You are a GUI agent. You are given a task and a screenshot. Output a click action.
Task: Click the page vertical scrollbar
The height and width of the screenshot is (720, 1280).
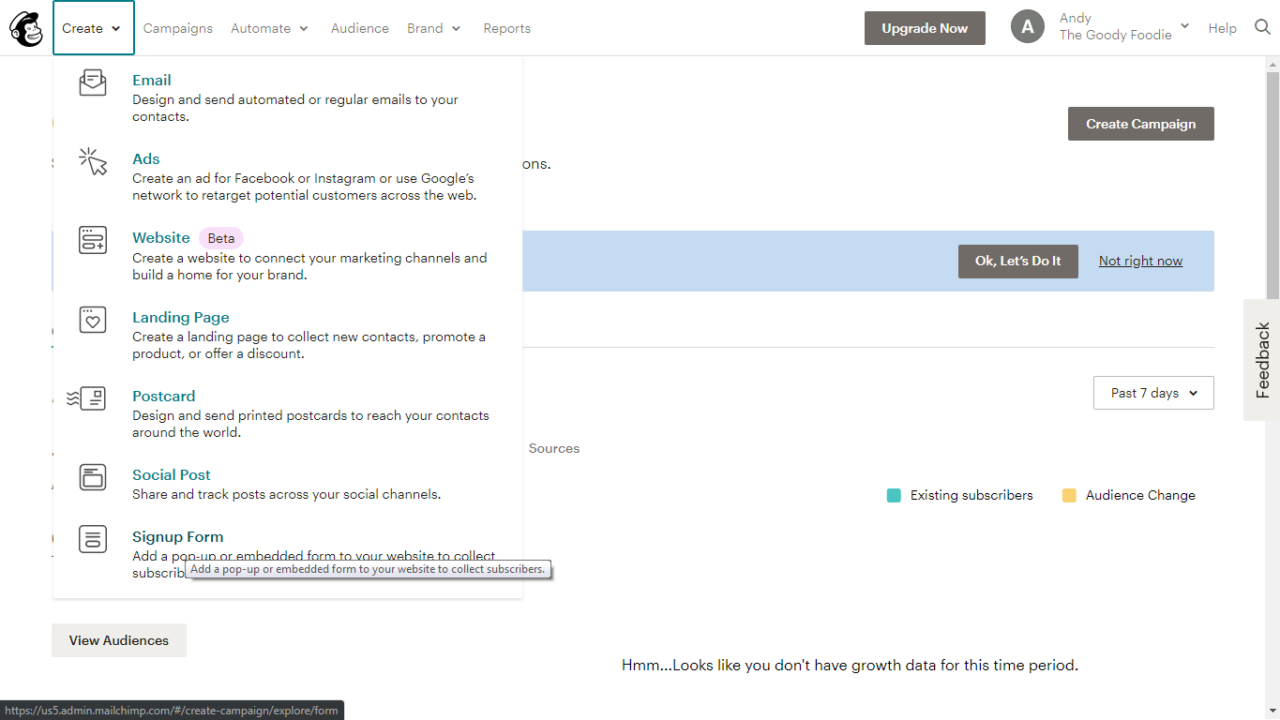1273,184
